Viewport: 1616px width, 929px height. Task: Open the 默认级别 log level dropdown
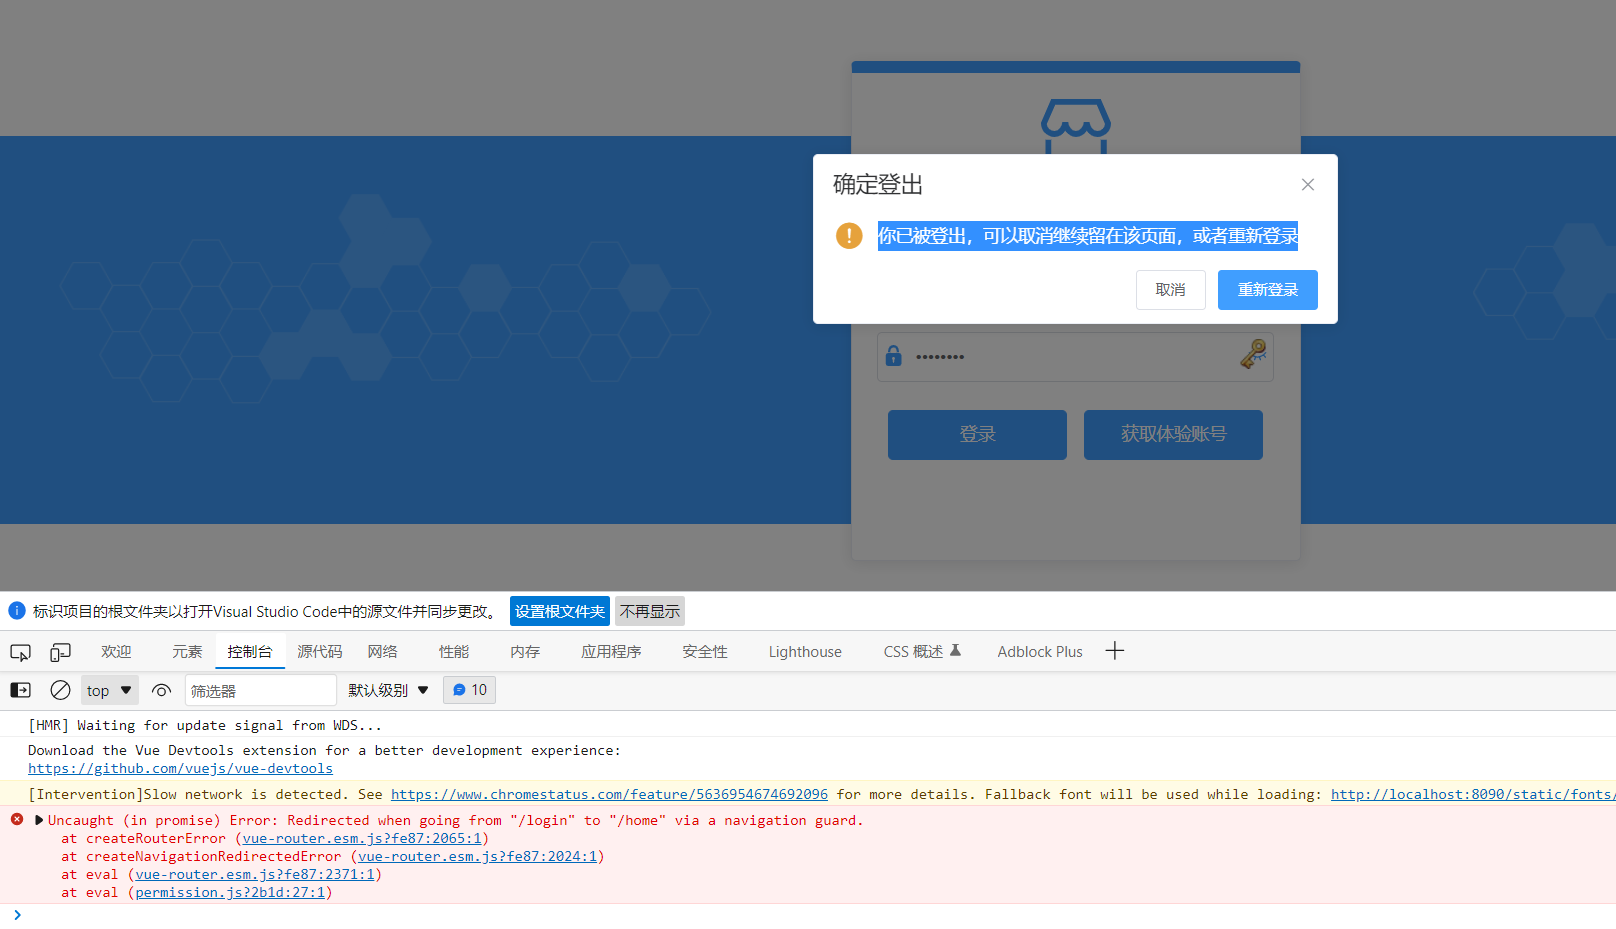coord(387,690)
